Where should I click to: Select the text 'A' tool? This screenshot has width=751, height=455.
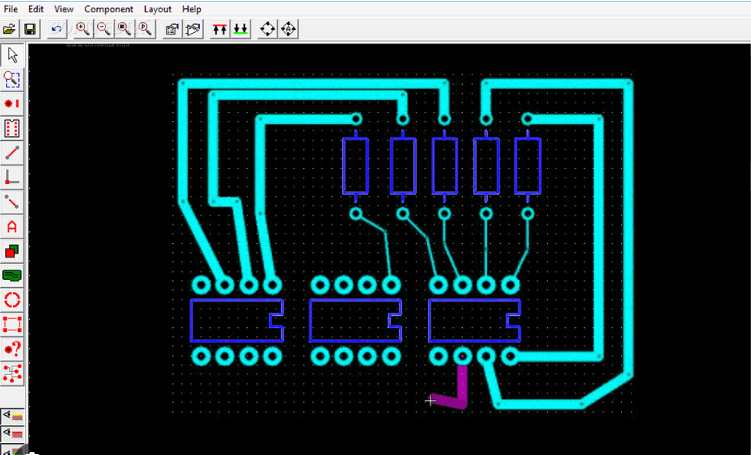coord(13,226)
